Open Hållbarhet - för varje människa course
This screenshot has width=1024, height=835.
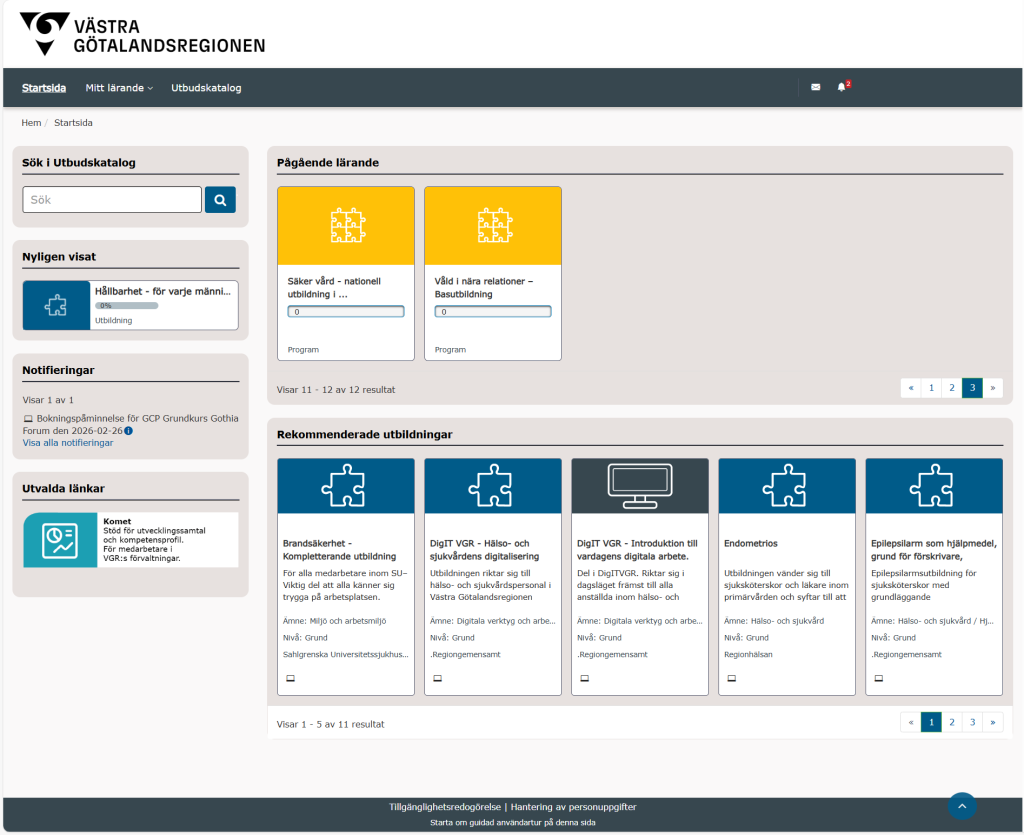[163, 291]
